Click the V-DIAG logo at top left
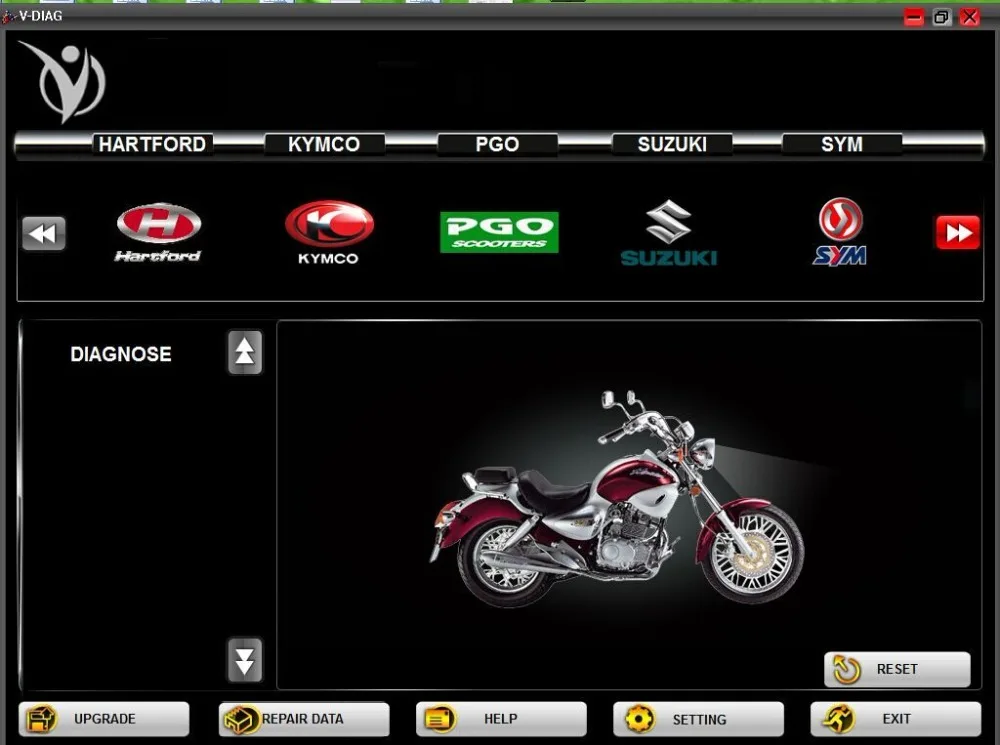This screenshot has height=745, width=1000. coord(62,82)
